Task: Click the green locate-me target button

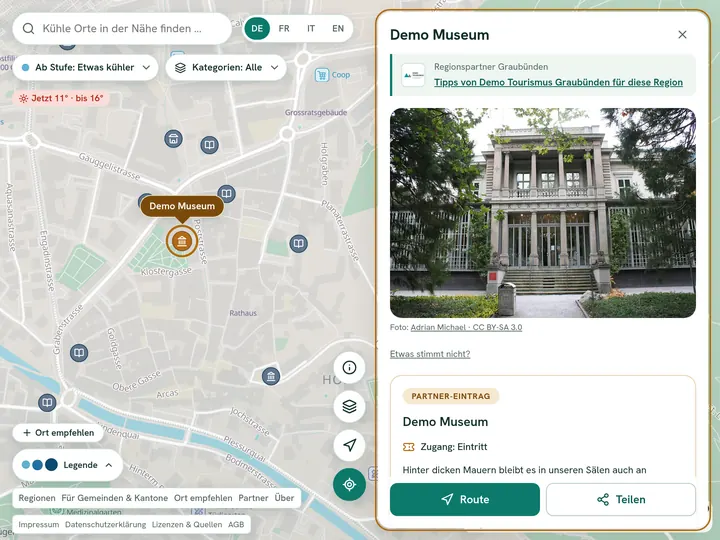Action: pyautogui.click(x=349, y=484)
